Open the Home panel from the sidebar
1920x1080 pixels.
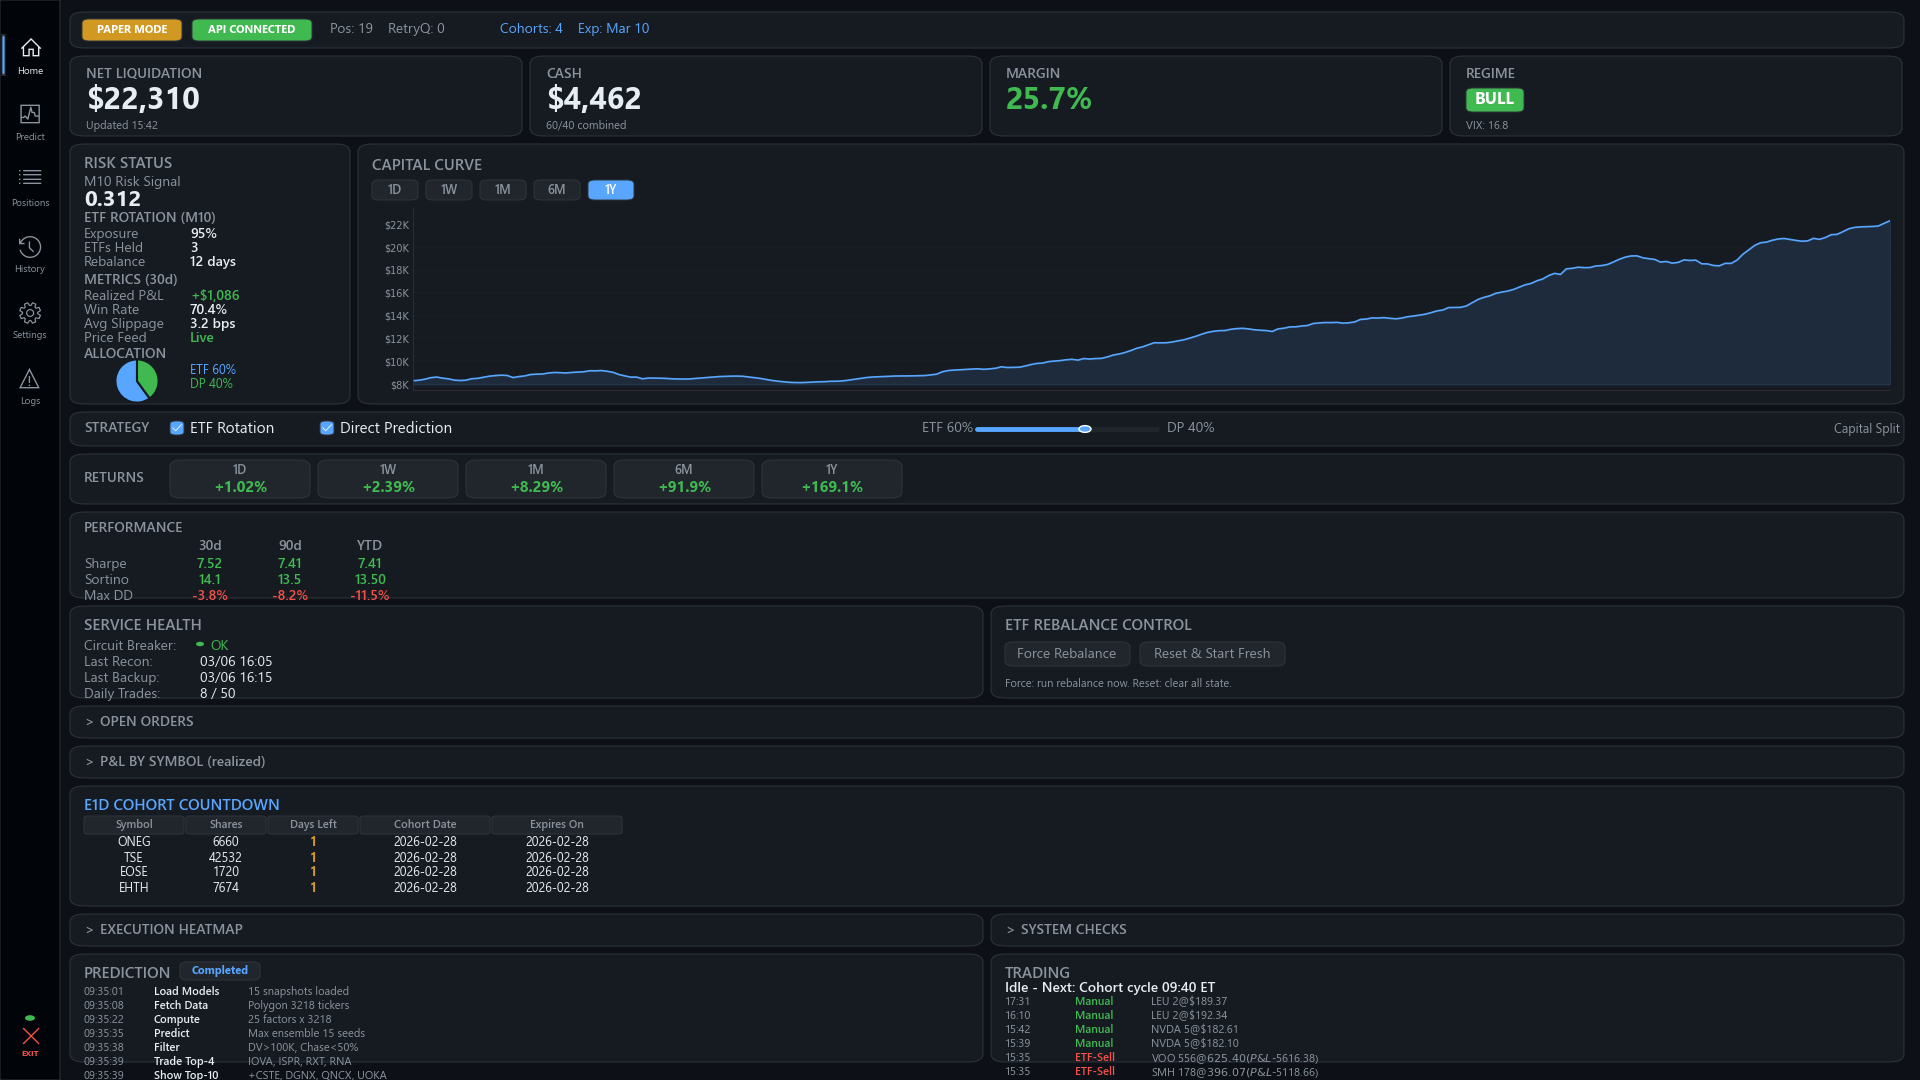click(x=29, y=56)
